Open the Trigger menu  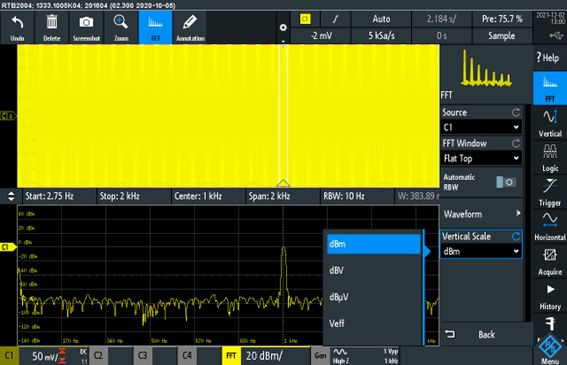550,192
